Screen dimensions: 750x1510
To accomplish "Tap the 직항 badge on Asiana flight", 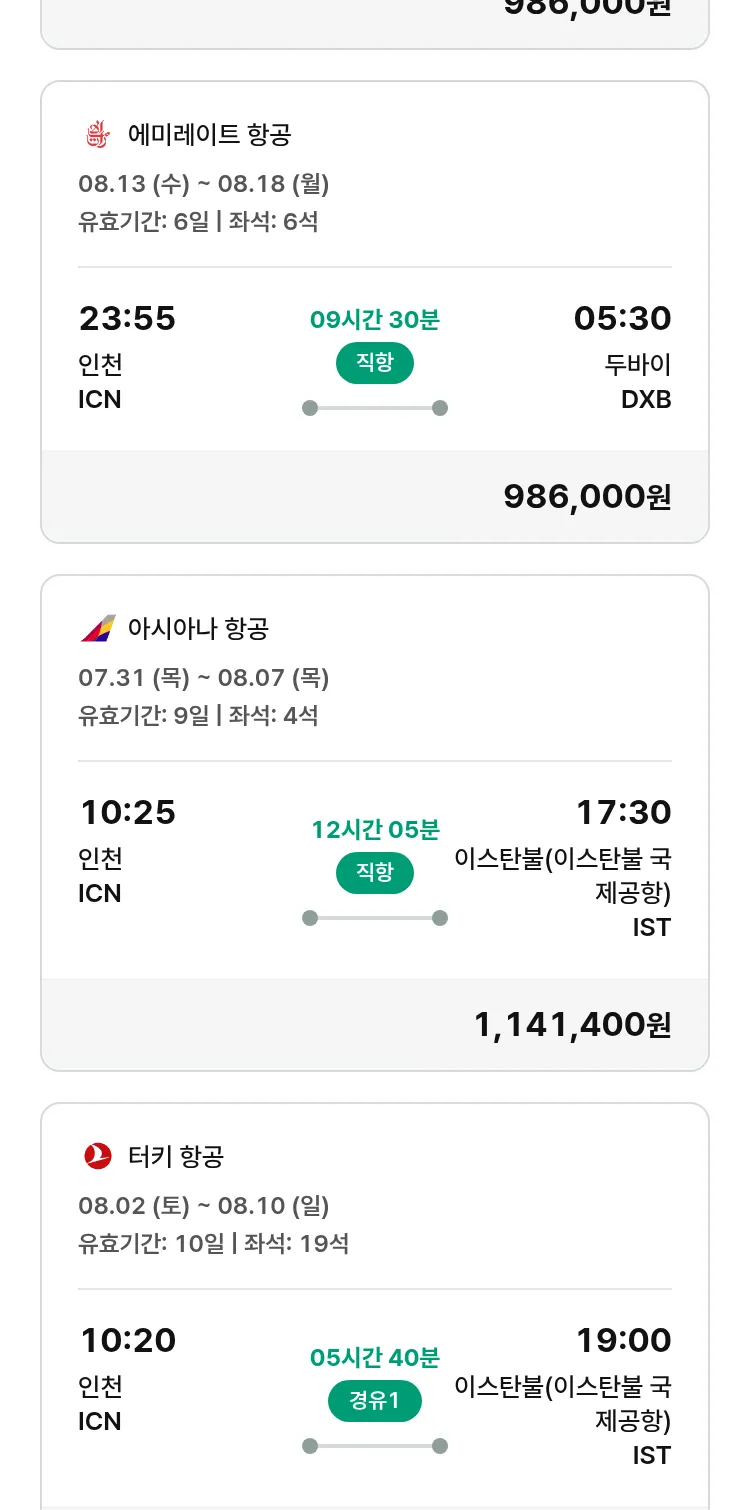I will pyautogui.click(x=375, y=873).
